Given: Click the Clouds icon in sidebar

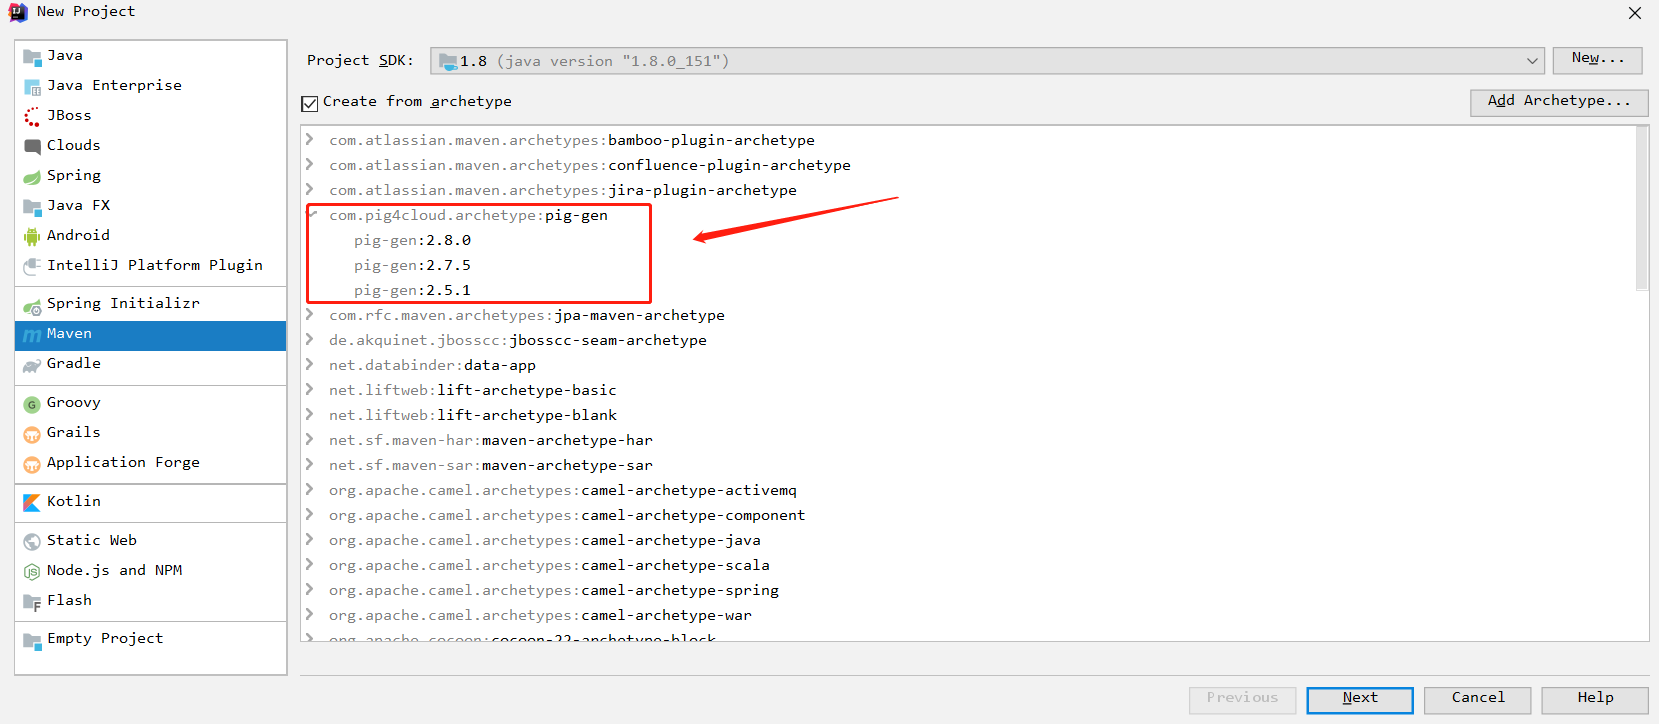Looking at the screenshot, I should (x=32, y=147).
